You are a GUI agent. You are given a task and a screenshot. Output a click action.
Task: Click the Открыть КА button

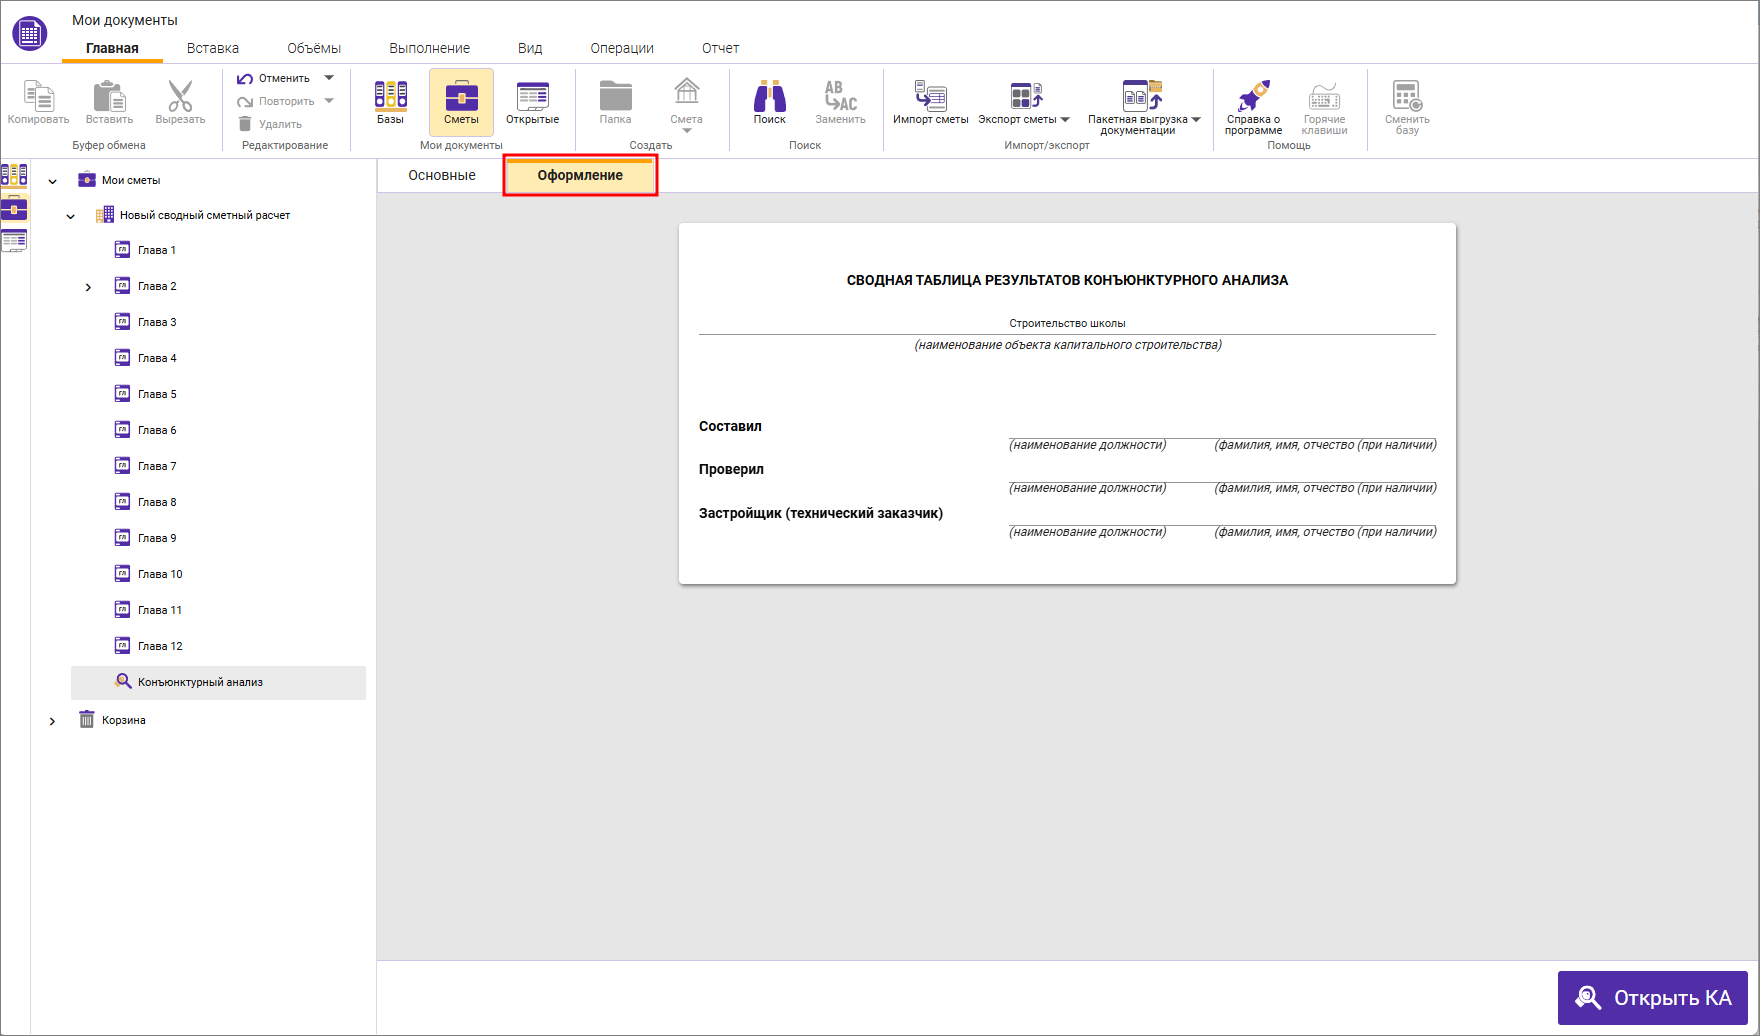pos(1652,998)
